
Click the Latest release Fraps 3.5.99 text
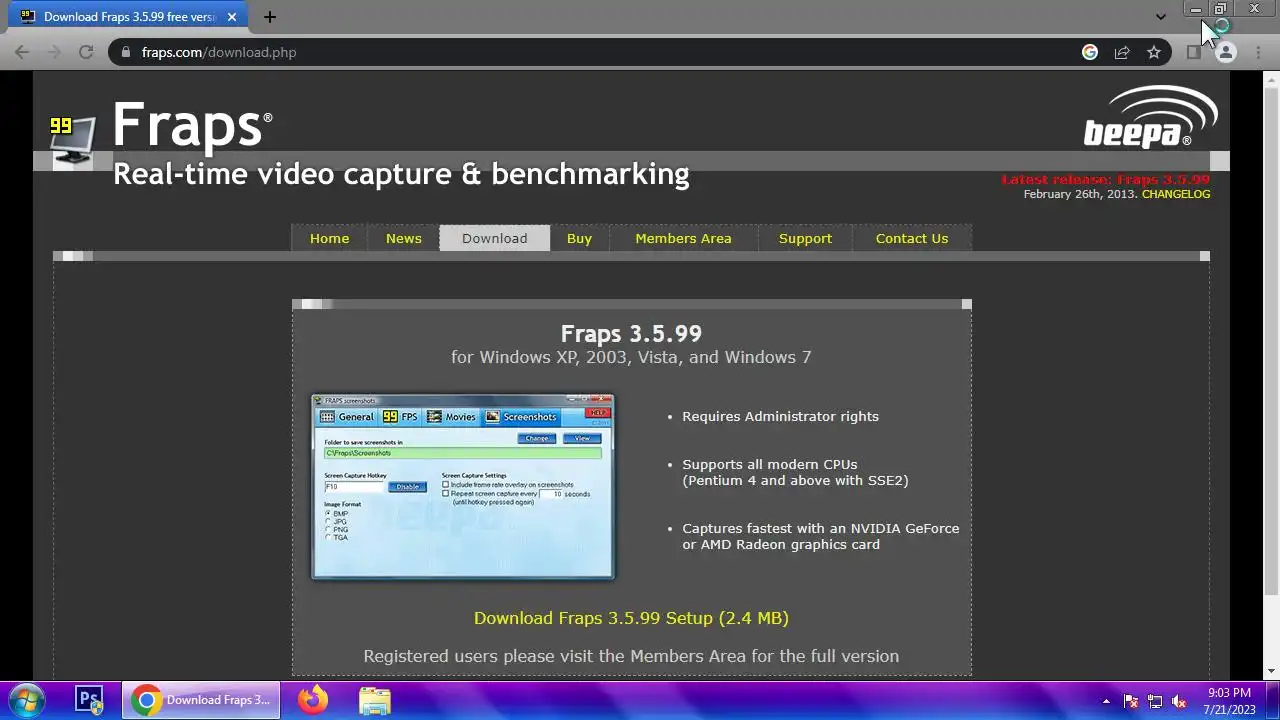tap(1106, 180)
